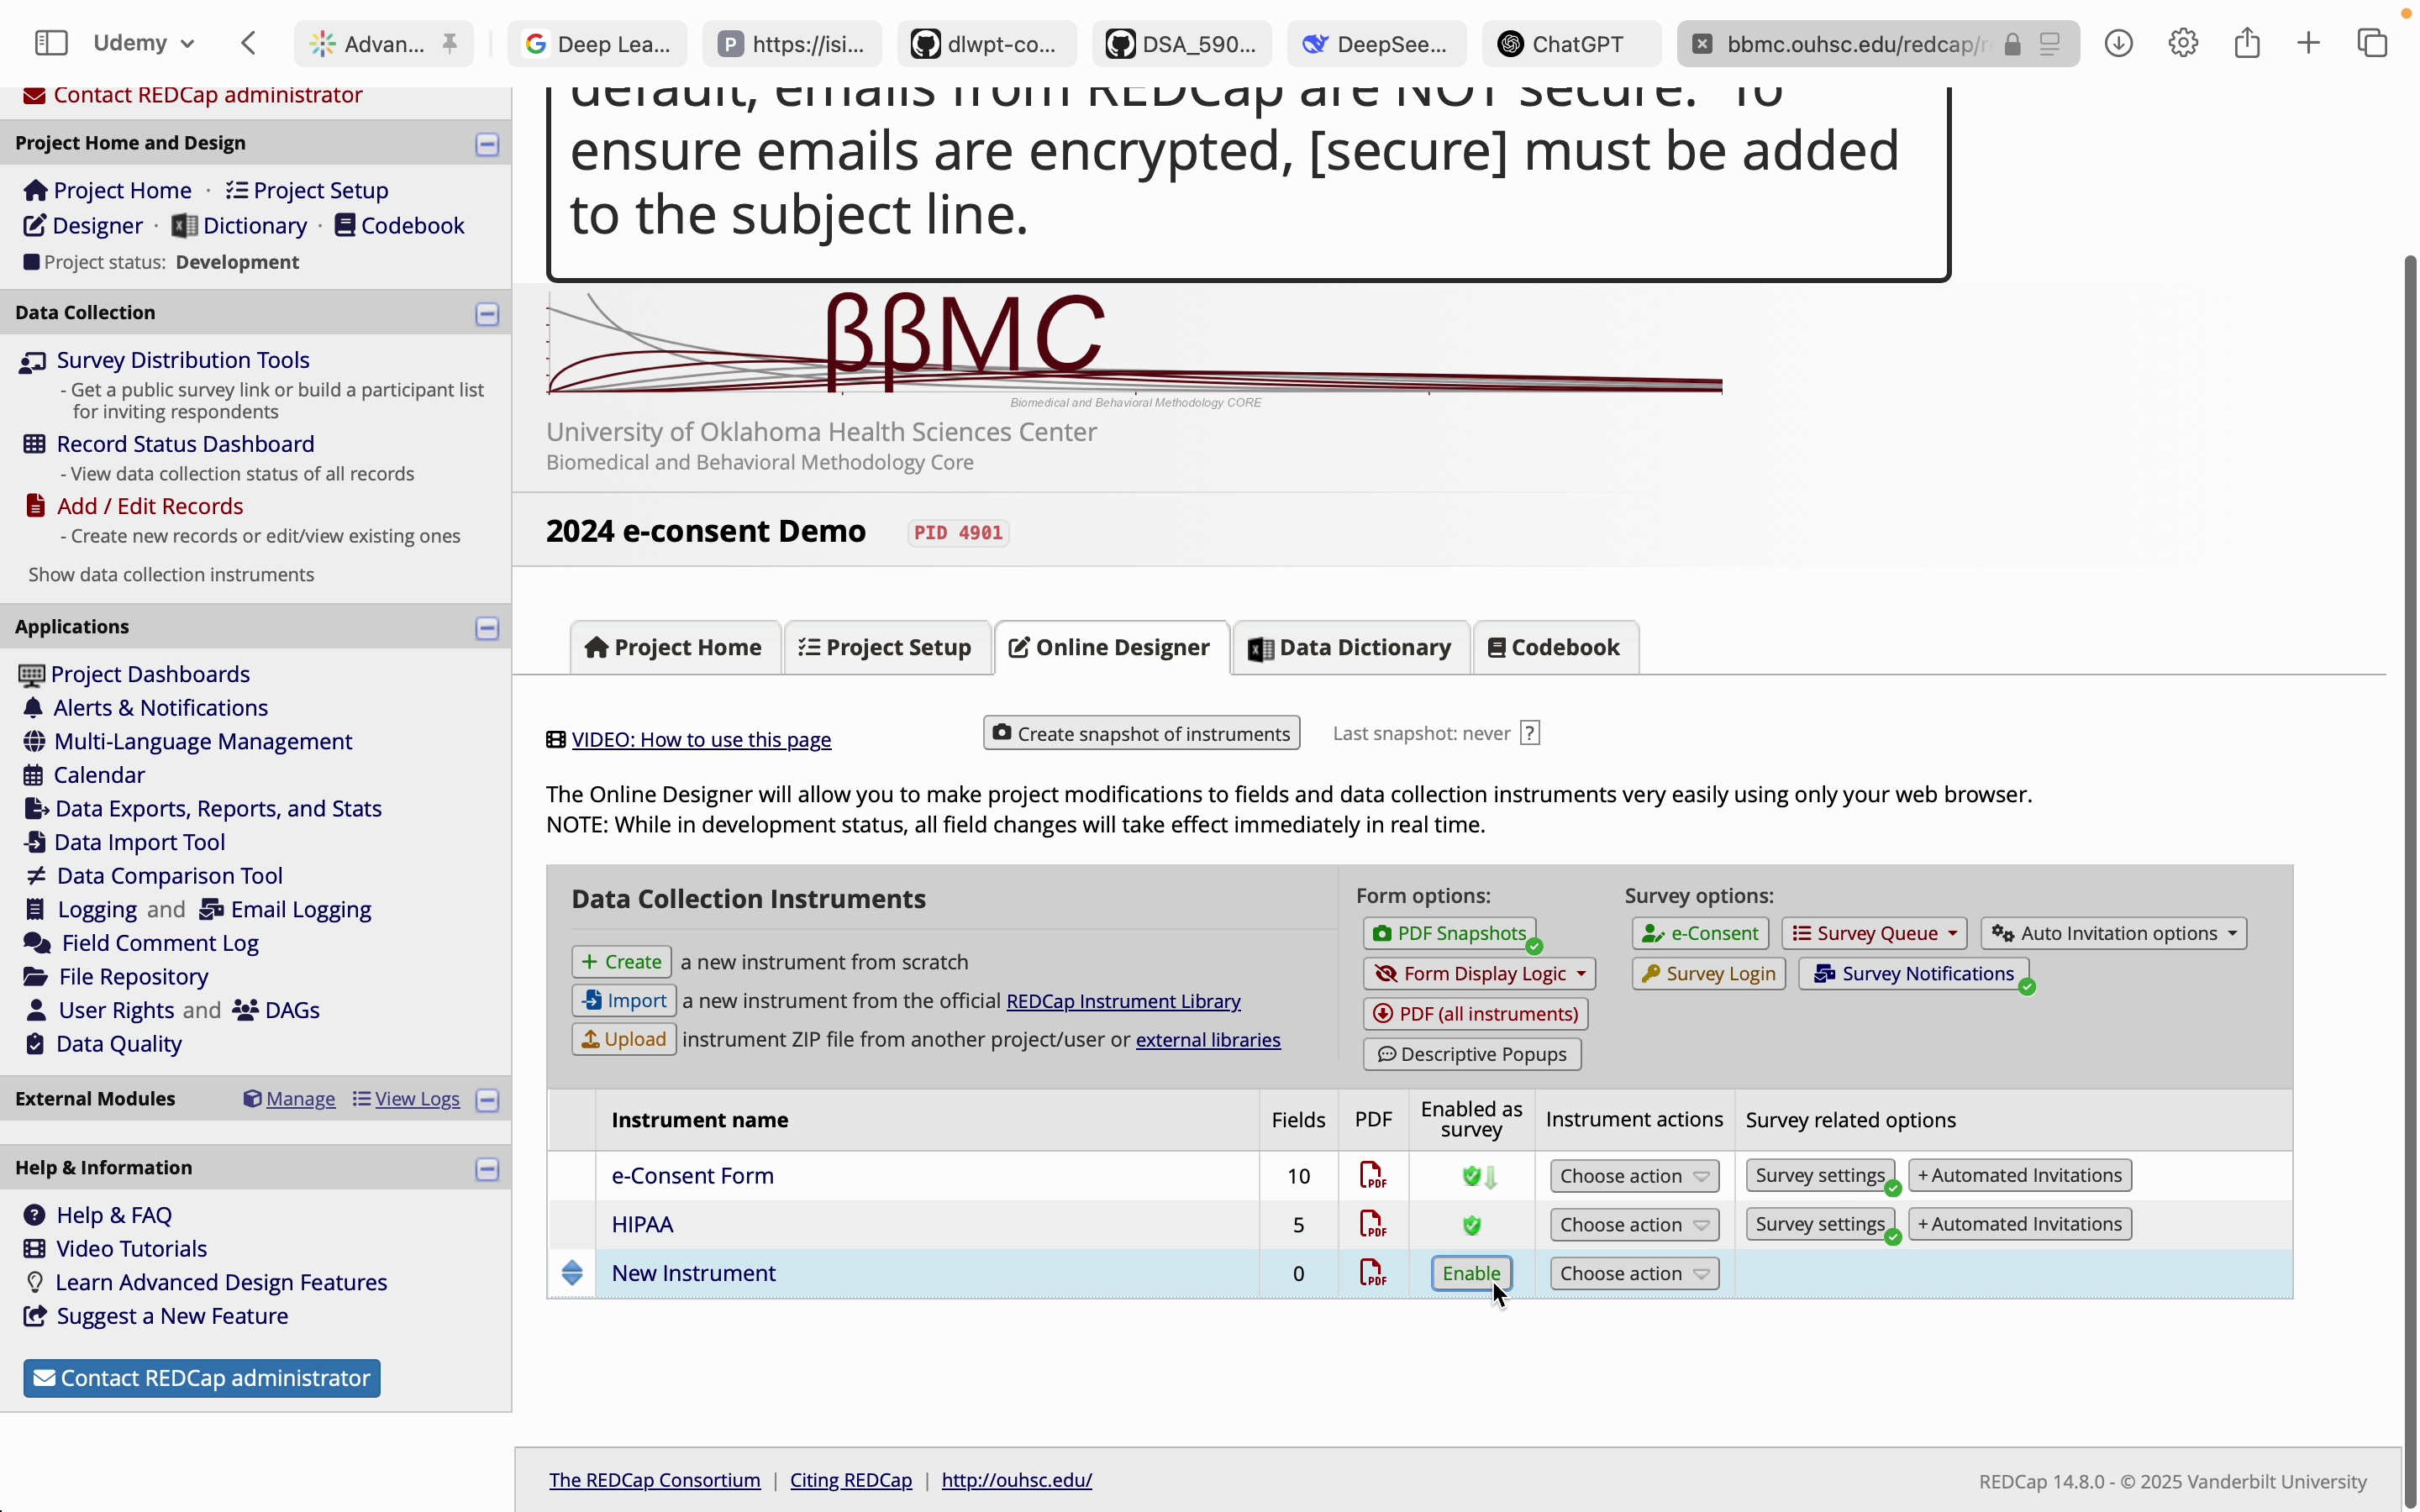Open Choose action dropdown for New Instrument
The image size is (2420, 1512).
tap(1634, 1273)
